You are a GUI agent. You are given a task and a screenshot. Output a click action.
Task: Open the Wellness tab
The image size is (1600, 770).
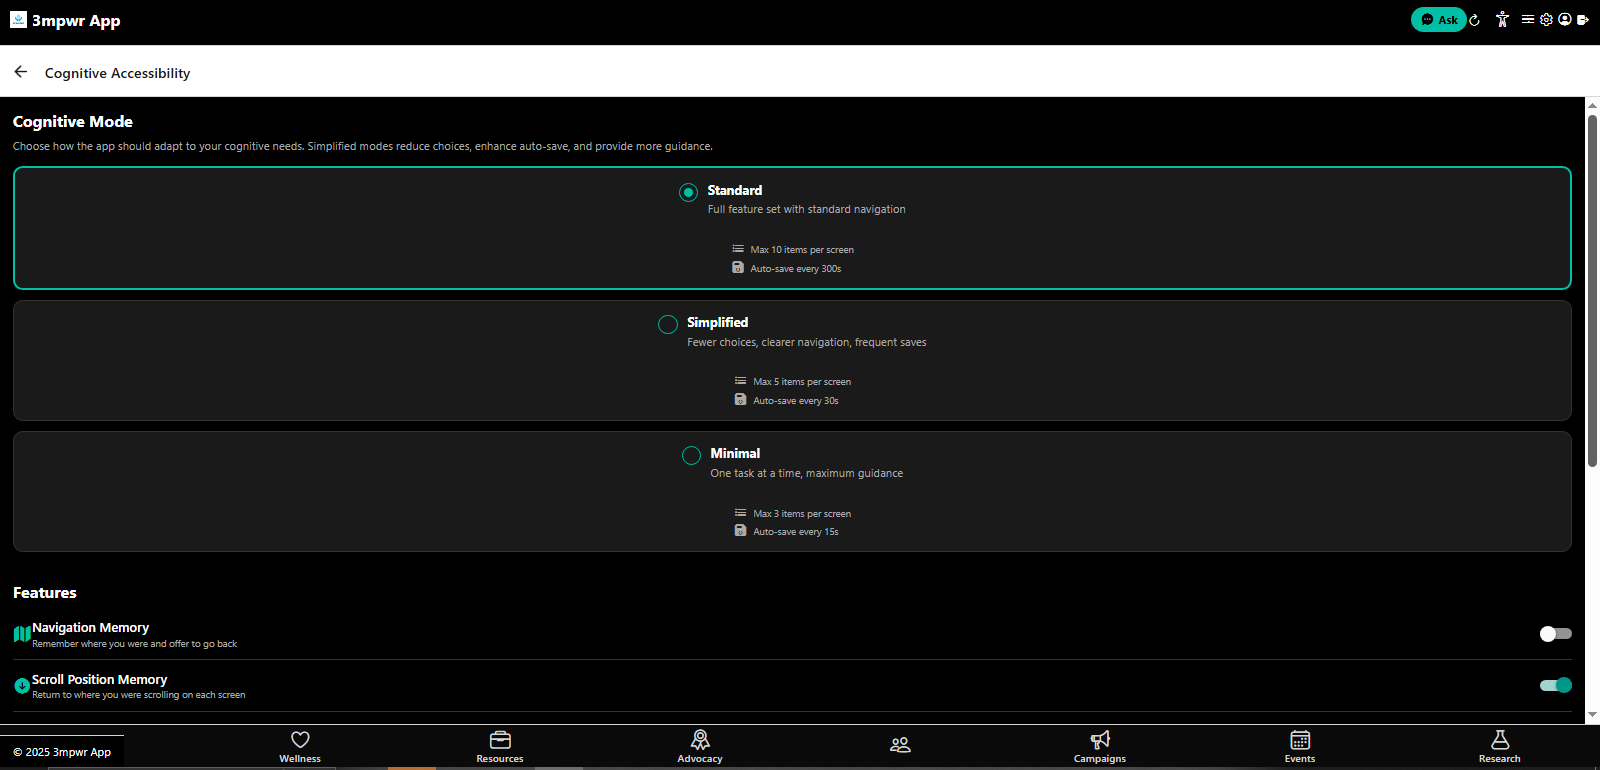[300, 746]
